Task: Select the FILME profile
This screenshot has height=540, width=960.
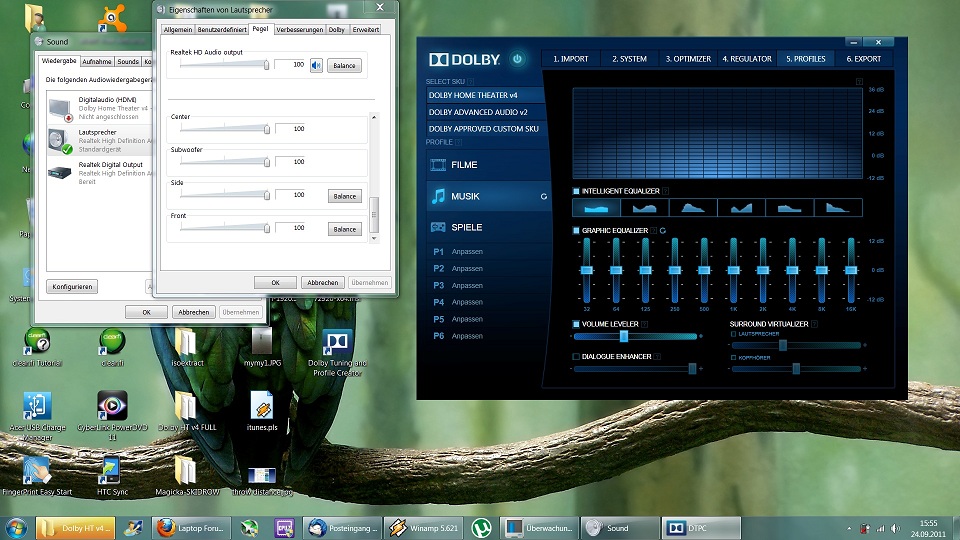Action: (x=488, y=165)
